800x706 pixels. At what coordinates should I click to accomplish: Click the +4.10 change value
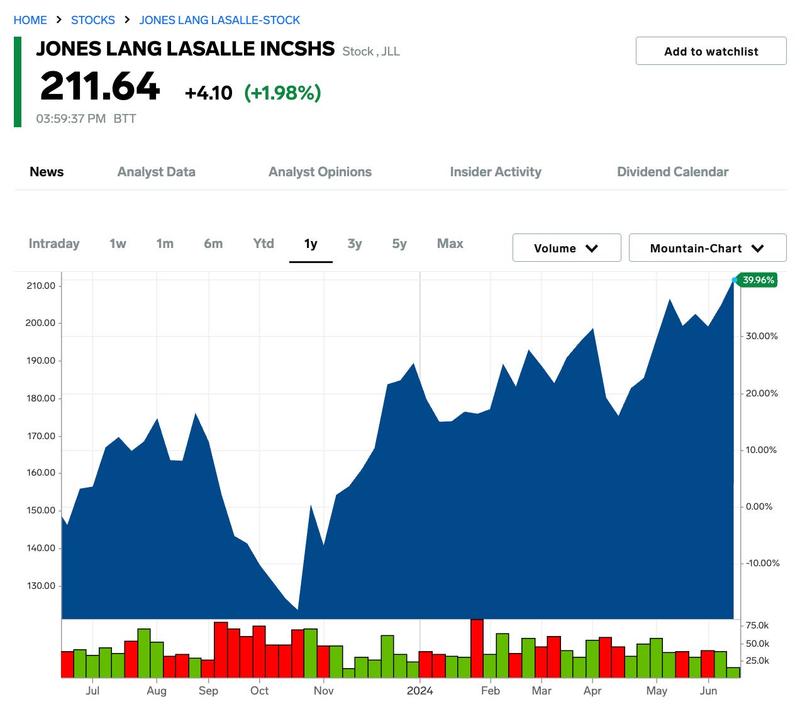click(208, 93)
